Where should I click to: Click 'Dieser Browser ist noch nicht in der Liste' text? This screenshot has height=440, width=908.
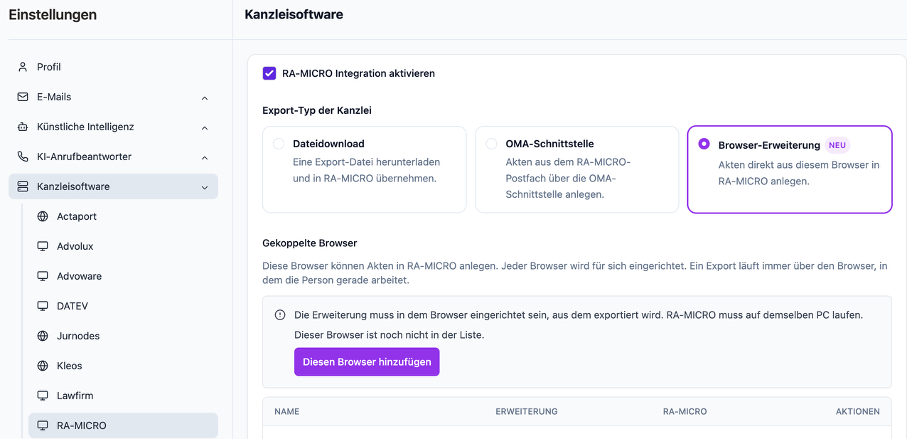point(389,335)
